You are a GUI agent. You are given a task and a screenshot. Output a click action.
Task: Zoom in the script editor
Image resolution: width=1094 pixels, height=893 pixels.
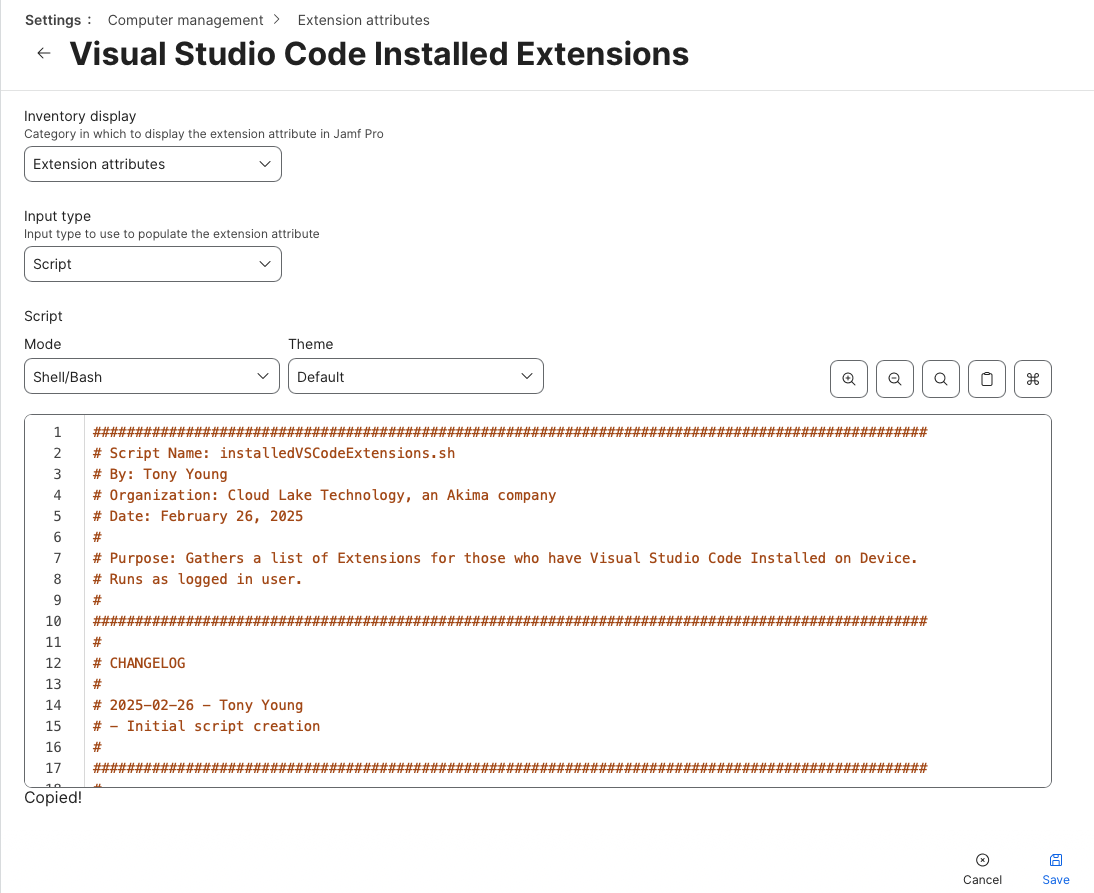848,379
